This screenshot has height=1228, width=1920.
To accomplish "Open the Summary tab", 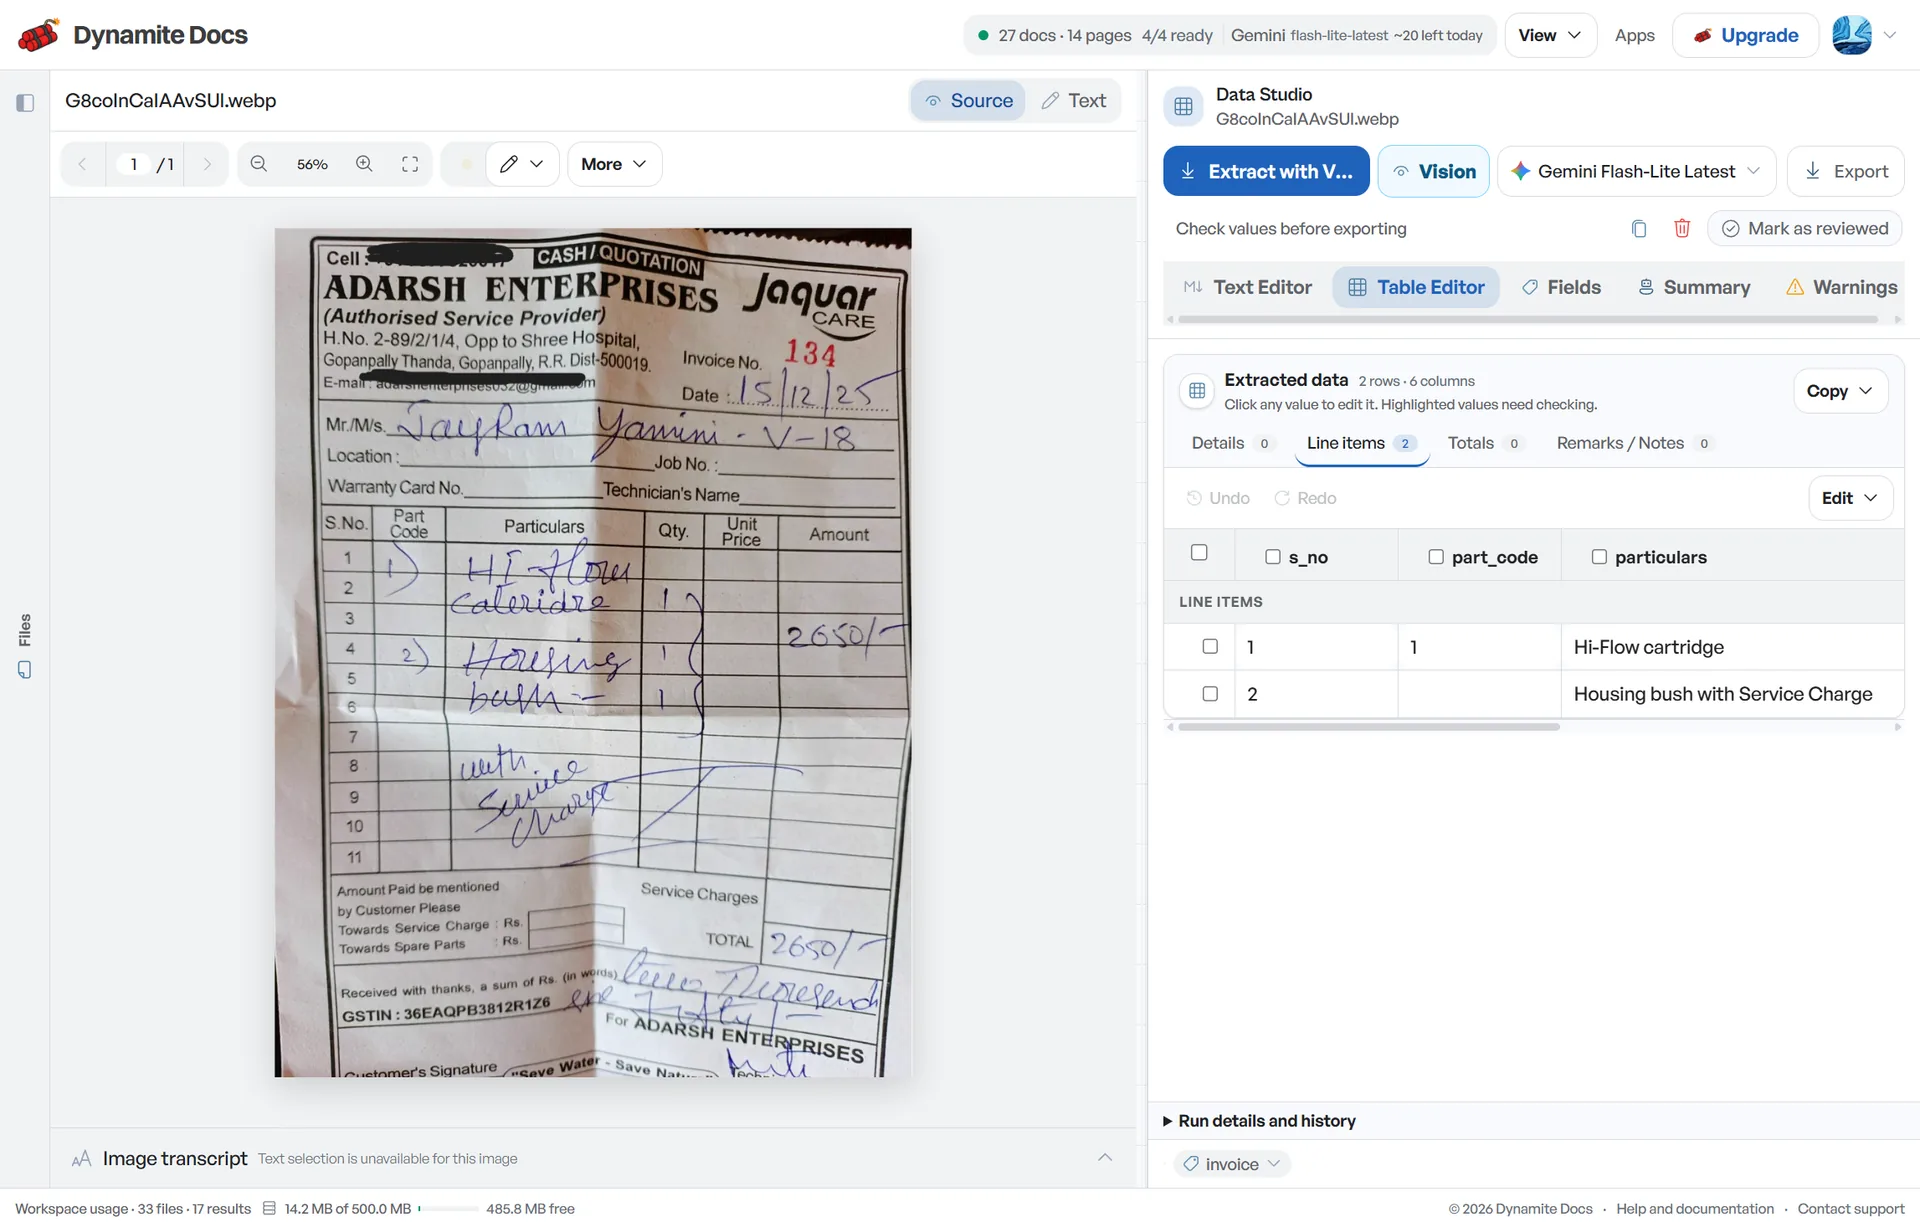I will [1694, 287].
